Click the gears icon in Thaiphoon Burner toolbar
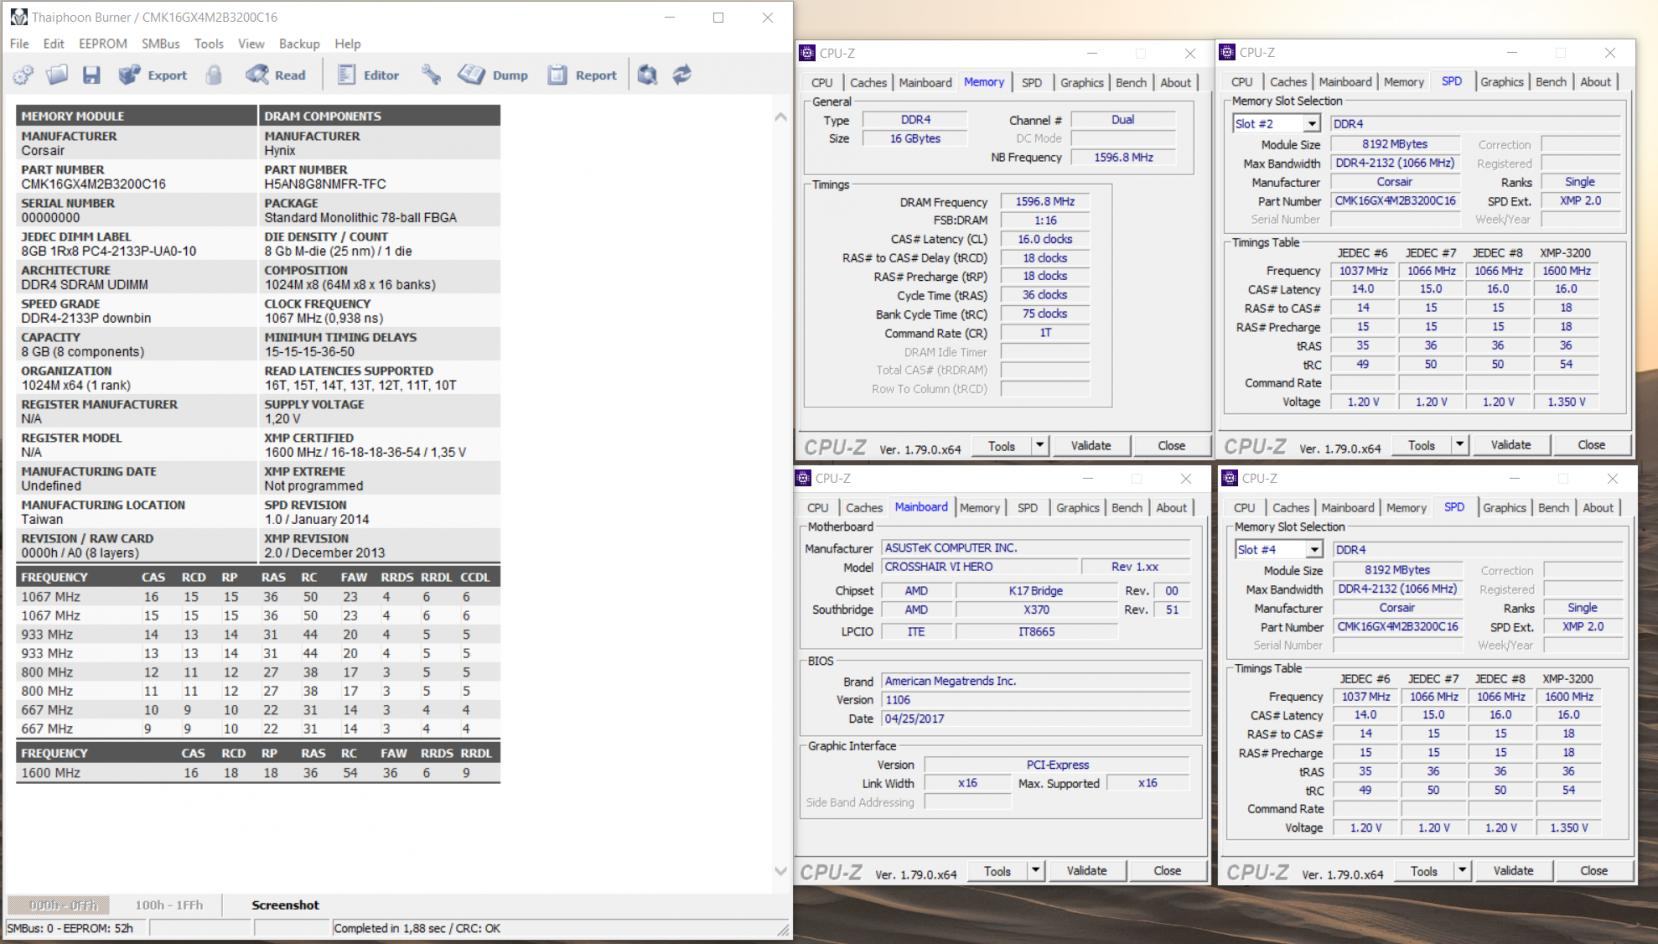 coord(23,75)
